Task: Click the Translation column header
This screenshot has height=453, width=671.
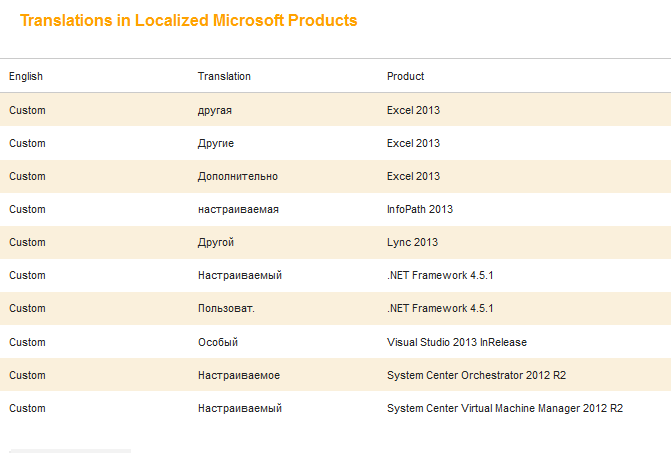Action: (x=224, y=76)
